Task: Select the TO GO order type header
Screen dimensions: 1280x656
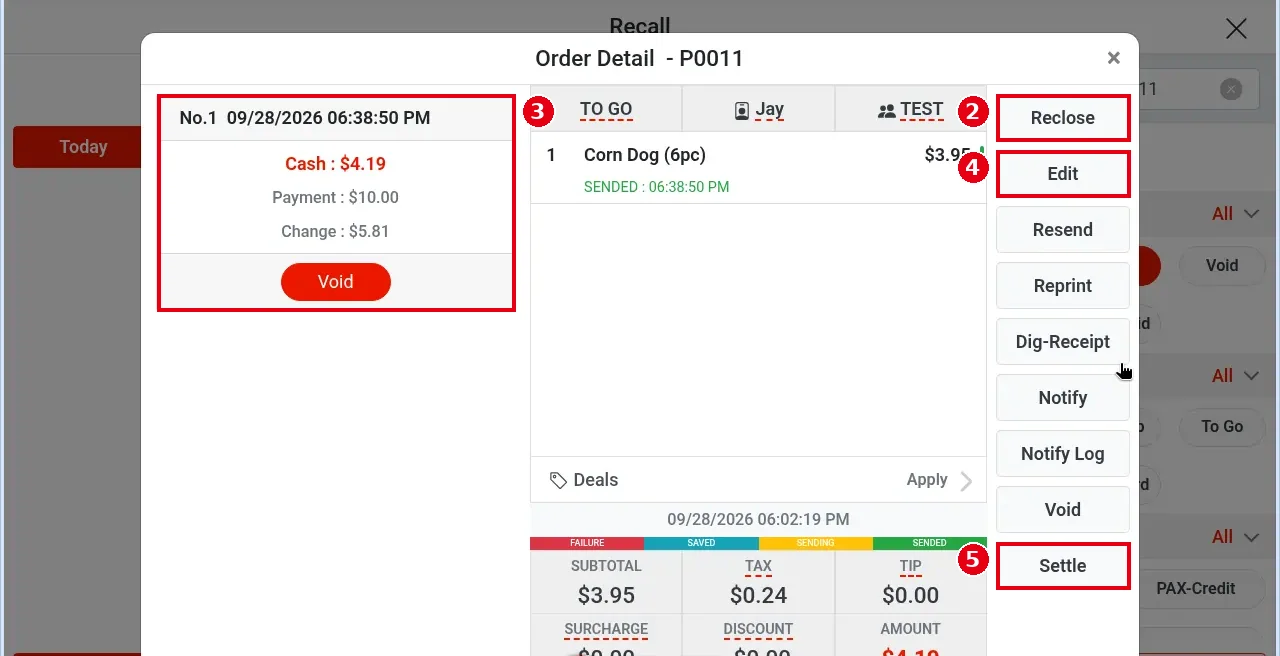Action: pyautogui.click(x=606, y=110)
